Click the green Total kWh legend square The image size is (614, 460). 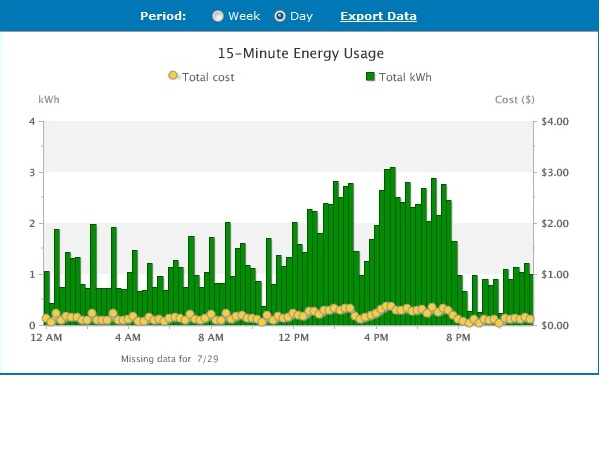(x=370, y=77)
